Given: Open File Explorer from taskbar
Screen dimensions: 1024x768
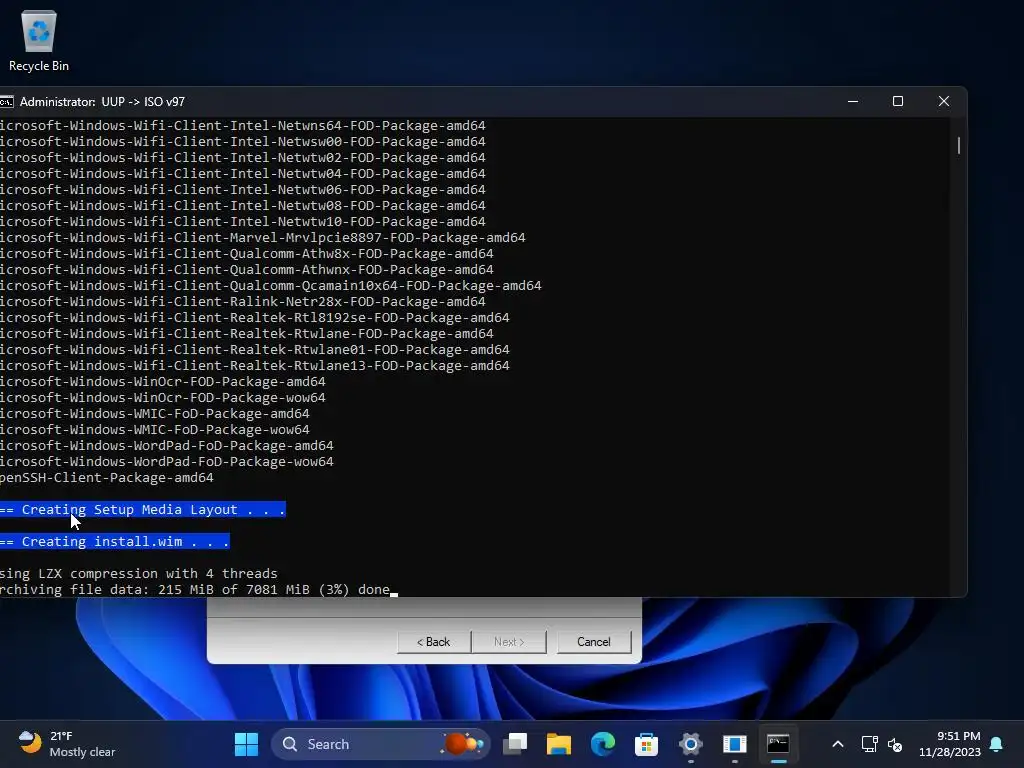Looking at the screenshot, I should 559,744.
